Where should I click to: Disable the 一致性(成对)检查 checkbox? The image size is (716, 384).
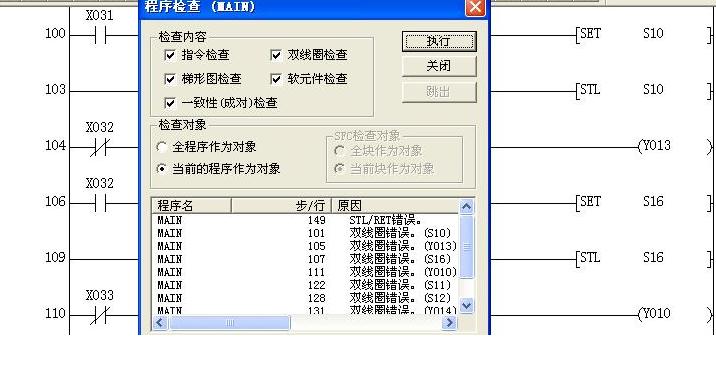[x=170, y=103]
